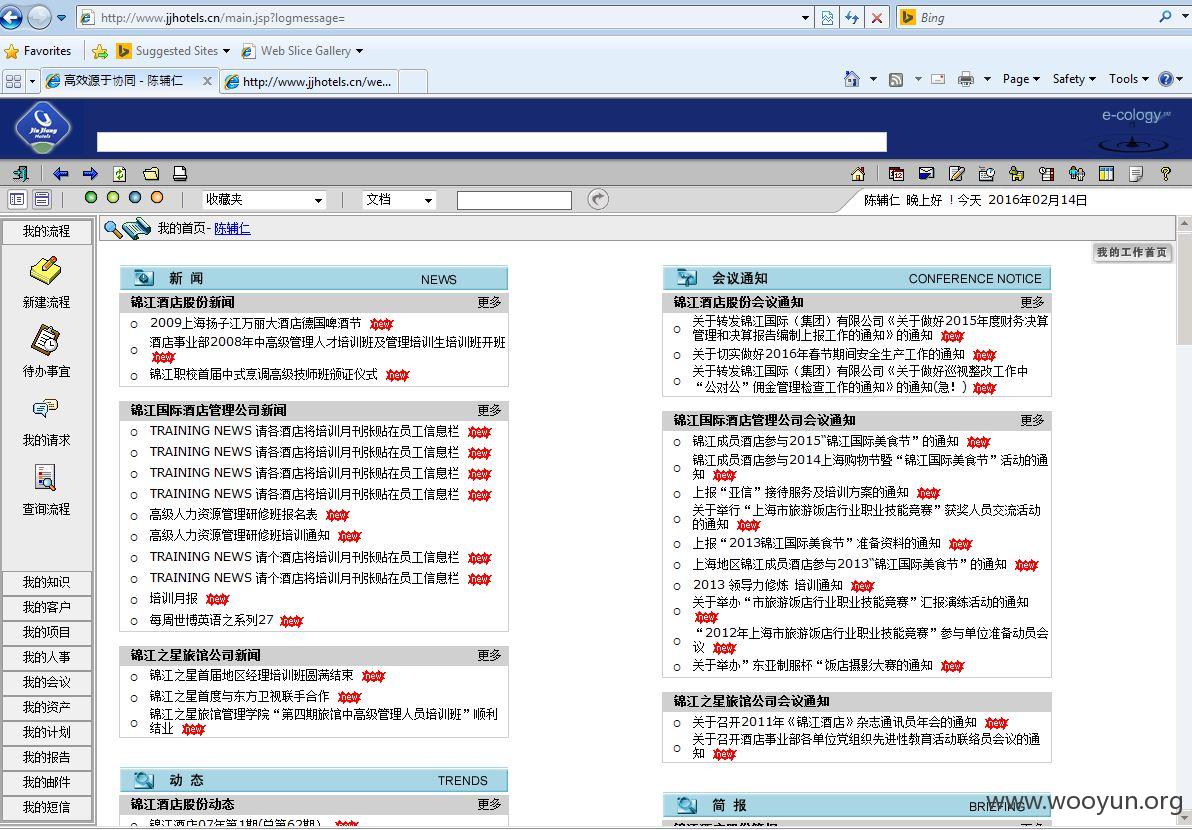Viewport: 1192px width, 830px height.
Task: Click the 陈辅仁 breadcrumb link
Action: coord(233,228)
